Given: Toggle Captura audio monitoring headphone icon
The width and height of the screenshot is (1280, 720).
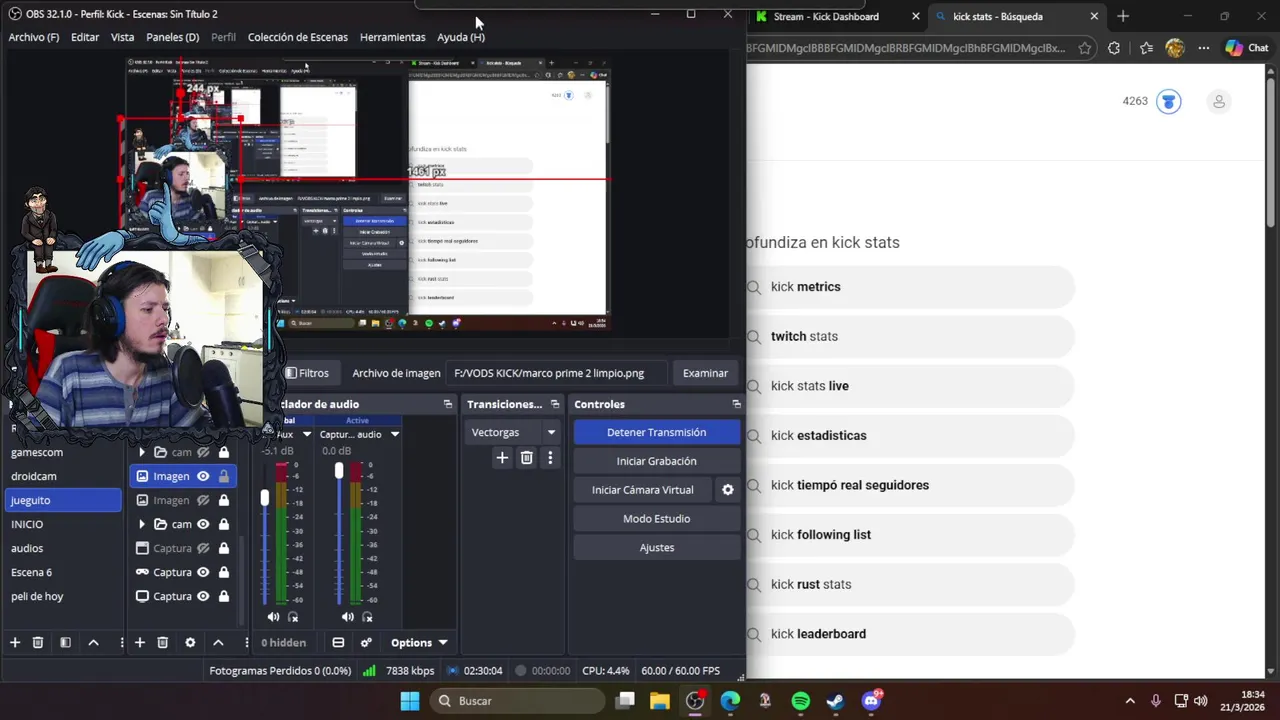Looking at the screenshot, I should 368,617.
